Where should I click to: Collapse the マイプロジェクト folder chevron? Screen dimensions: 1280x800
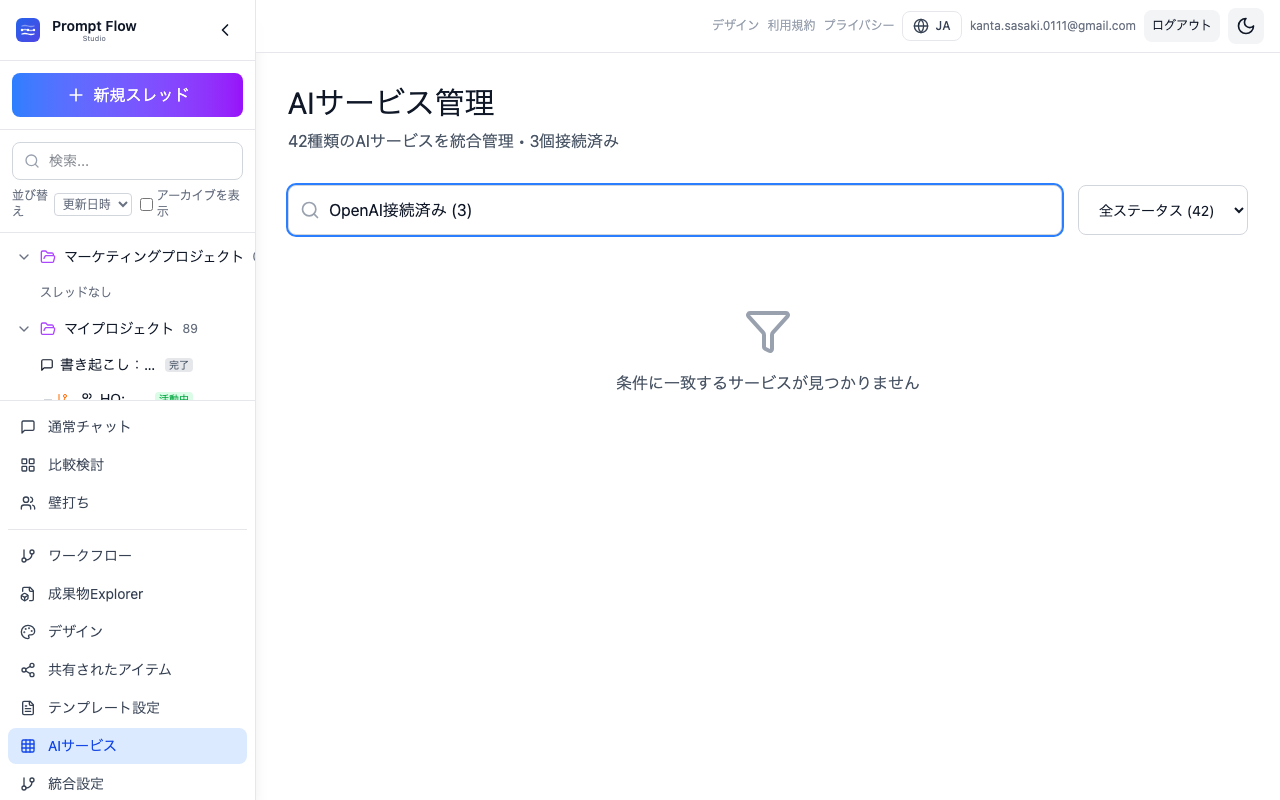click(x=24, y=329)
